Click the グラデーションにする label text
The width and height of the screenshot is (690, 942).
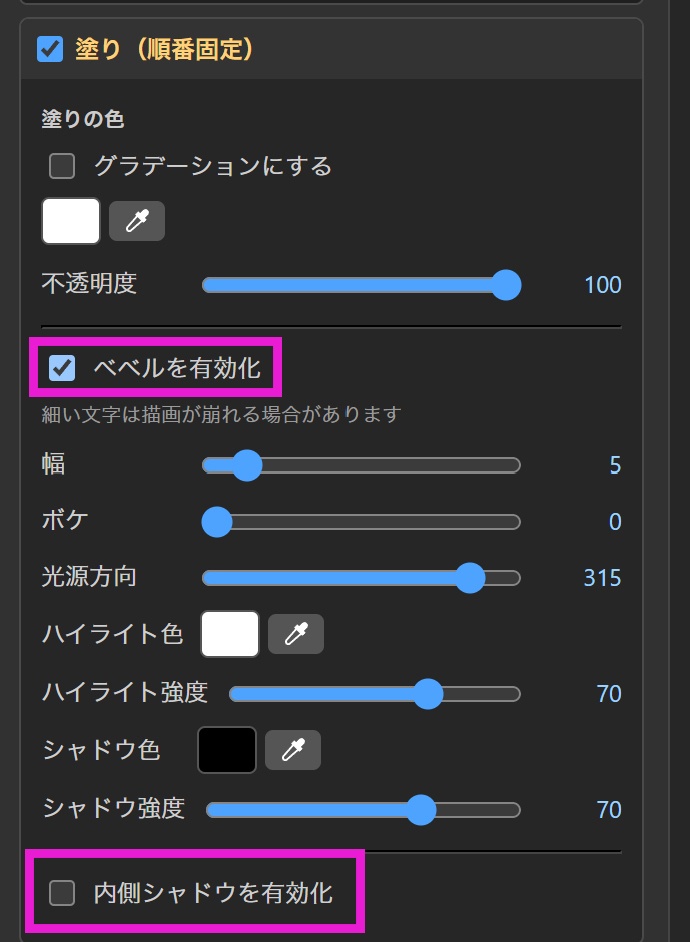click(x=213, y=166)
